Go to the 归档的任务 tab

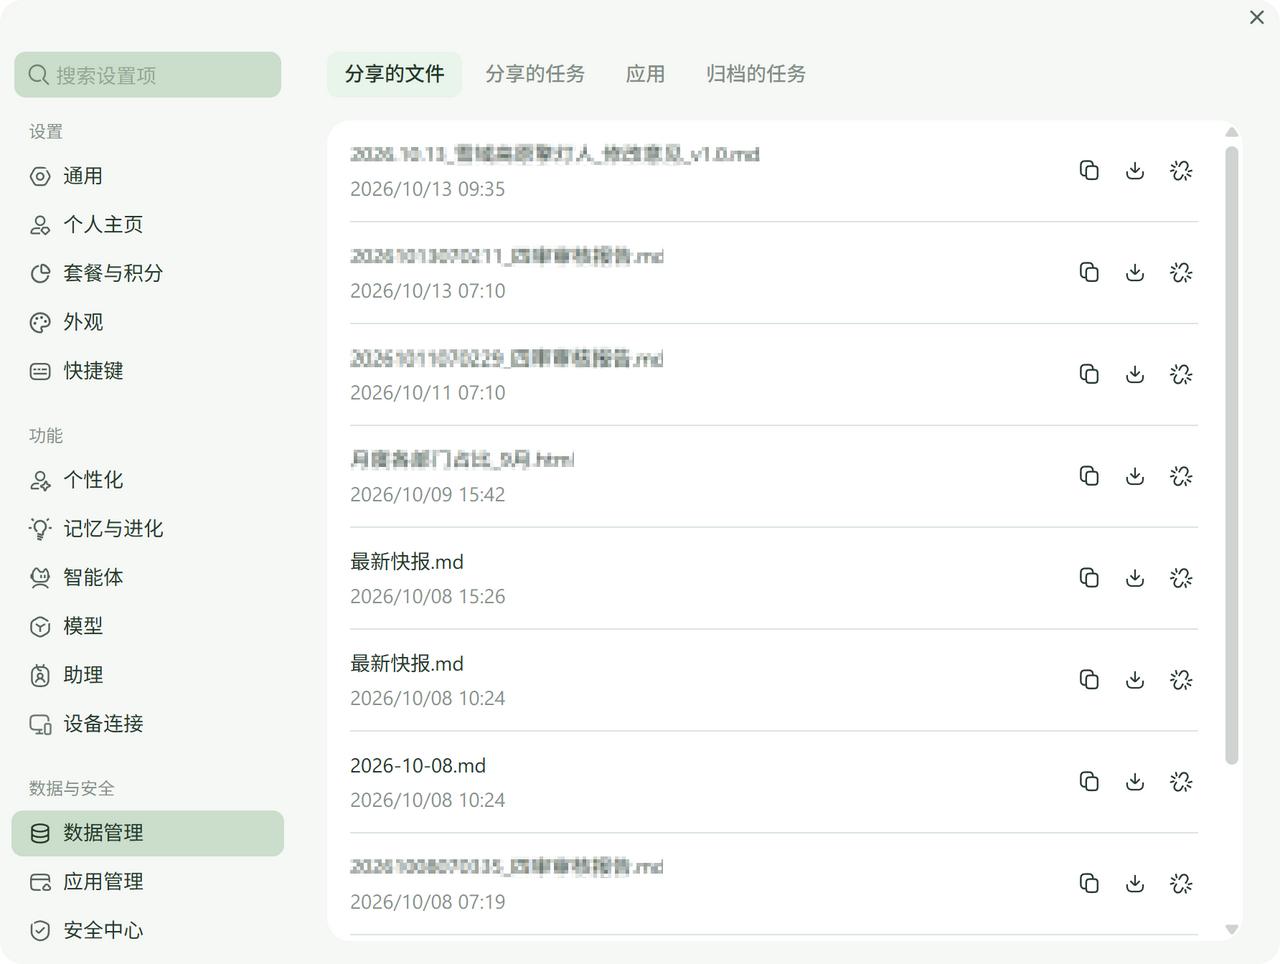click(756, 74)
